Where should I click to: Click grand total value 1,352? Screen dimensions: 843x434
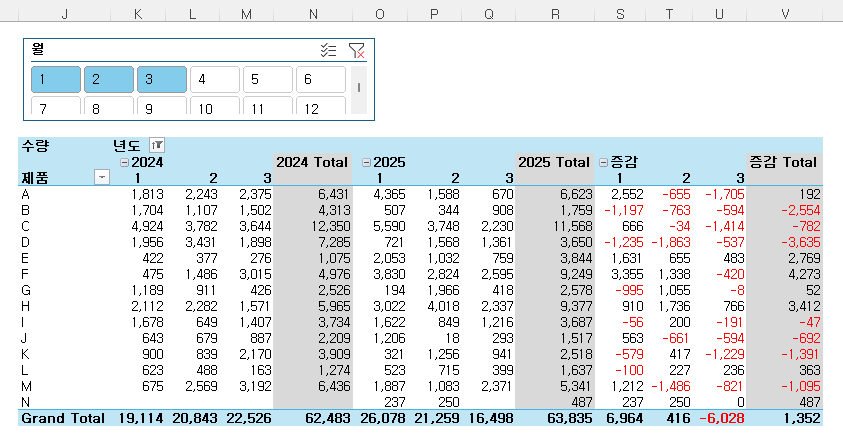pos(801,418)
